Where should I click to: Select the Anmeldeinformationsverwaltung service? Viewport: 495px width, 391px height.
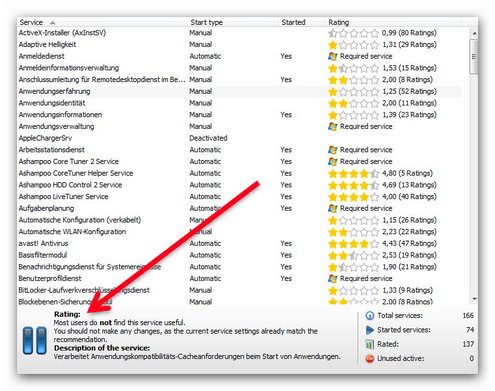(69, 68)
